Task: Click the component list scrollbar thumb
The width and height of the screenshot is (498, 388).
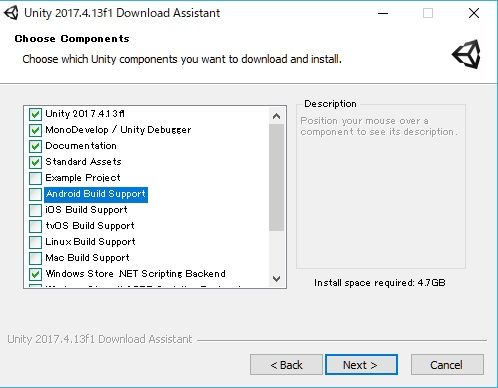Action: pyautogui.click(x=276, y=177)
